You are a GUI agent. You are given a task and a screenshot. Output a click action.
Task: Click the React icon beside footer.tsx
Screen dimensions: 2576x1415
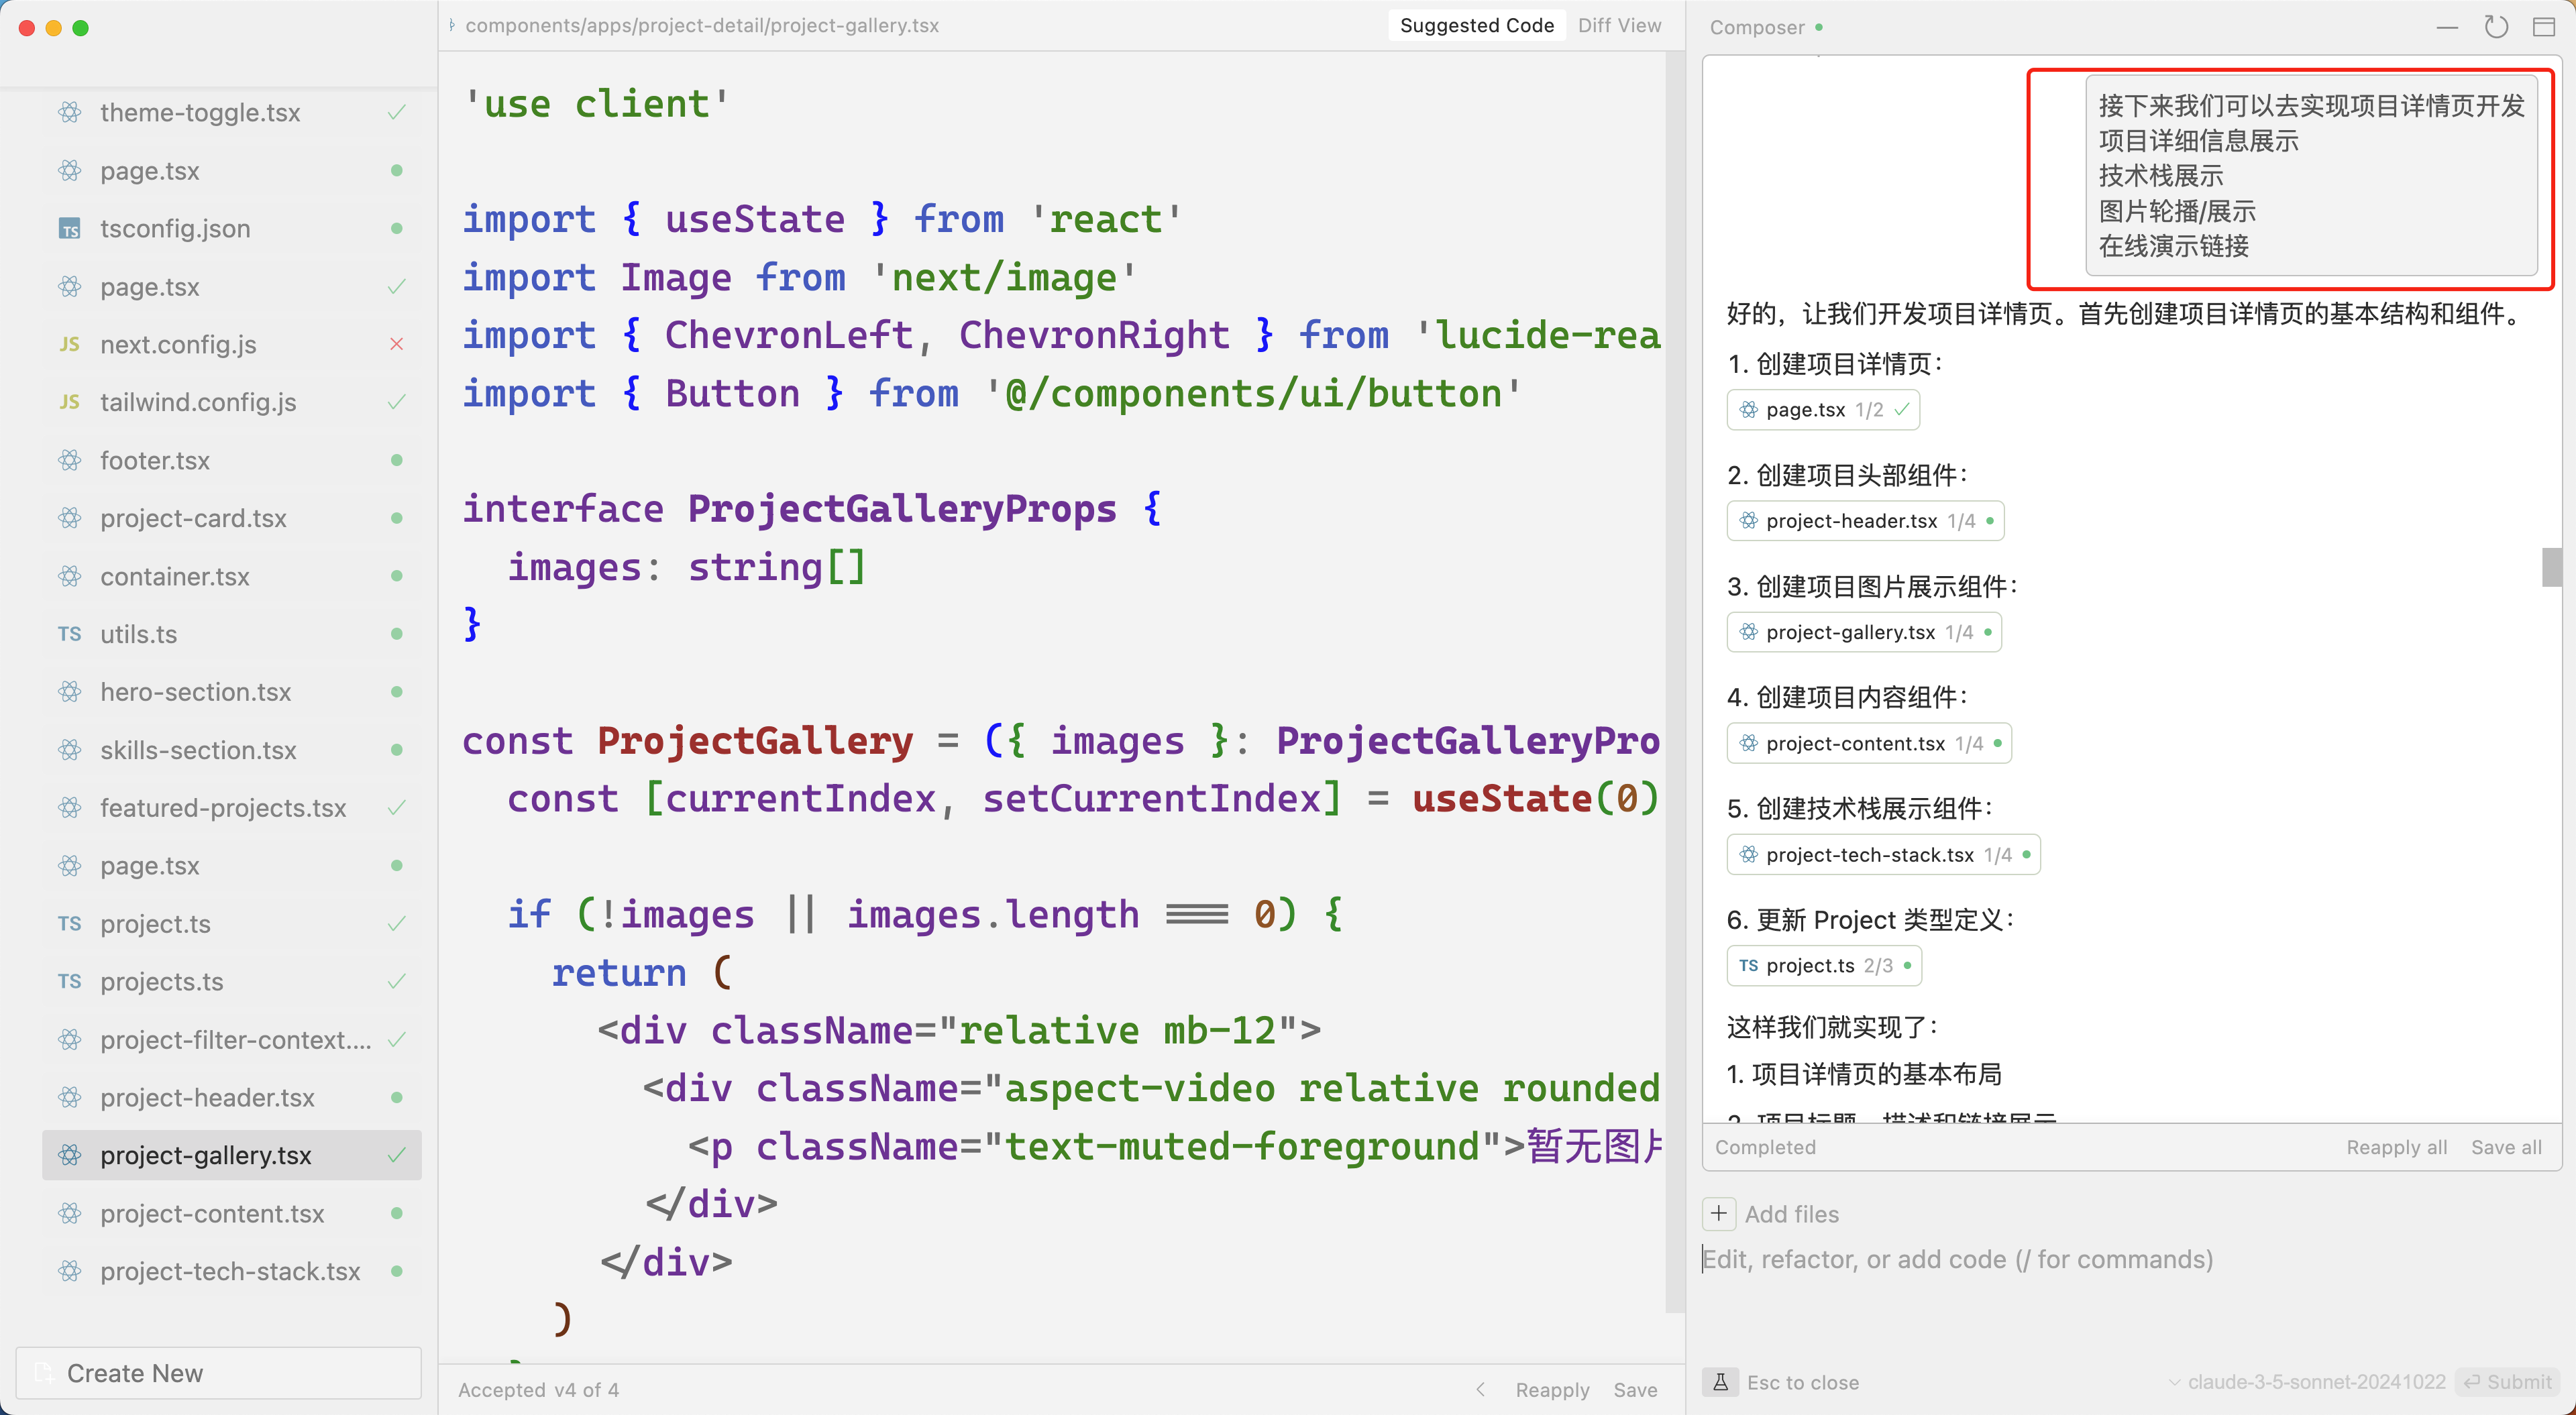point(69,460)
